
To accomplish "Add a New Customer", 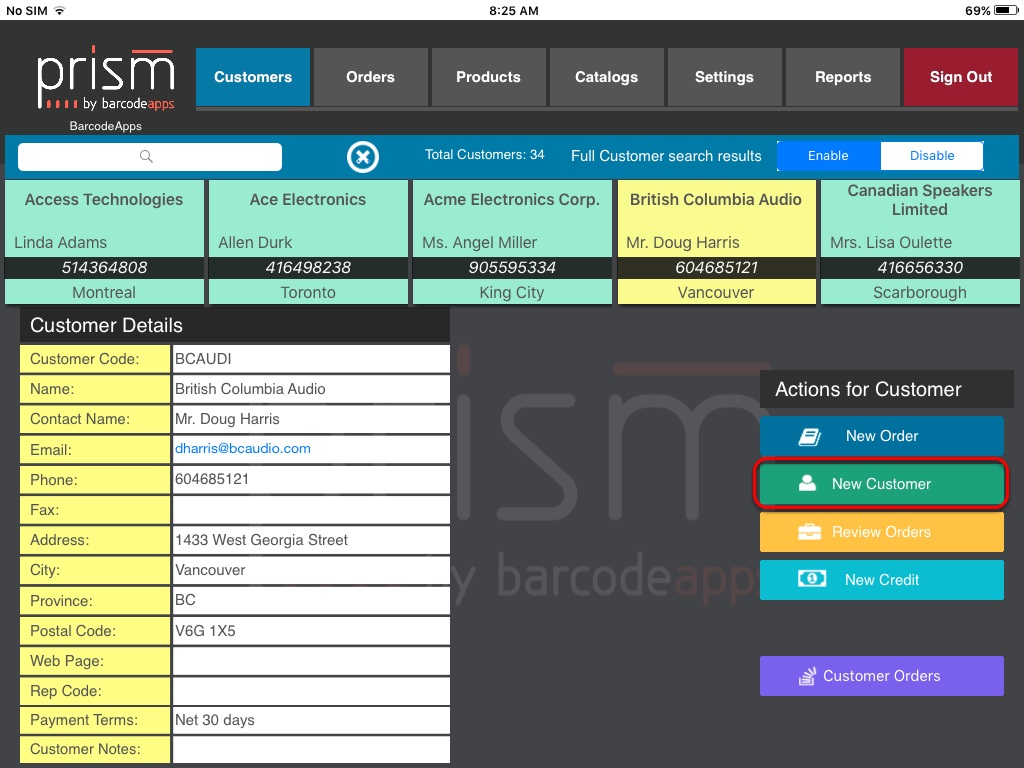I will [x=882, y=484].
